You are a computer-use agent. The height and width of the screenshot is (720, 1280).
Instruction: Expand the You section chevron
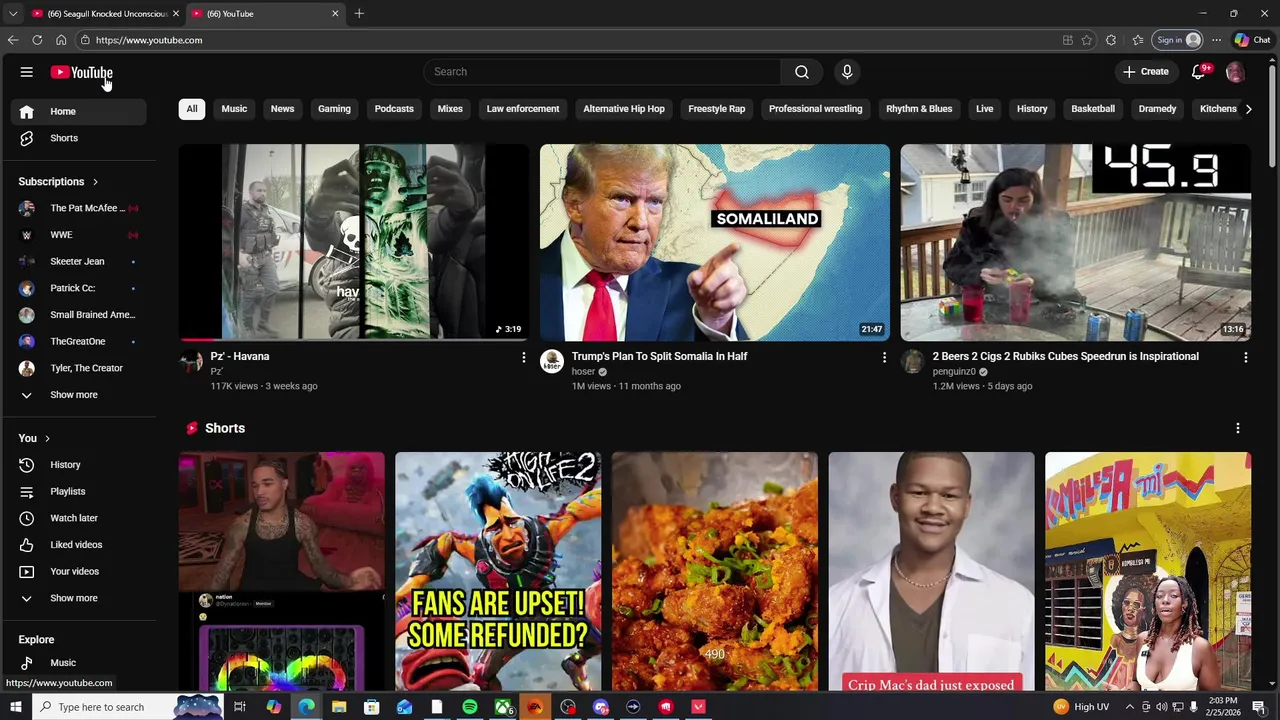point(47,438)
